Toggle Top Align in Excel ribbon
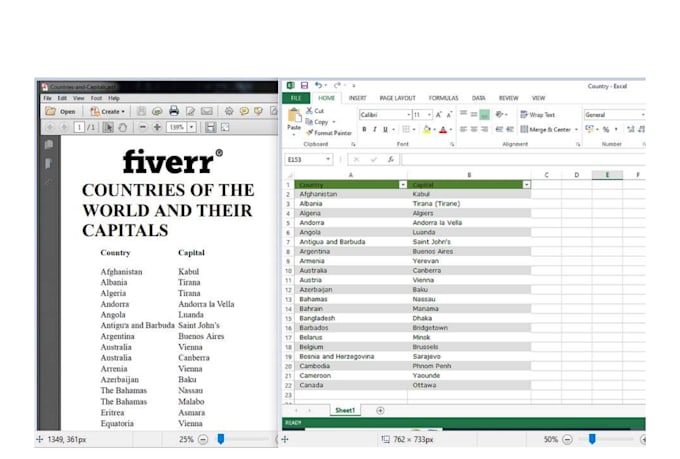The height and width of the screenshot is (459, 680). 463,114
